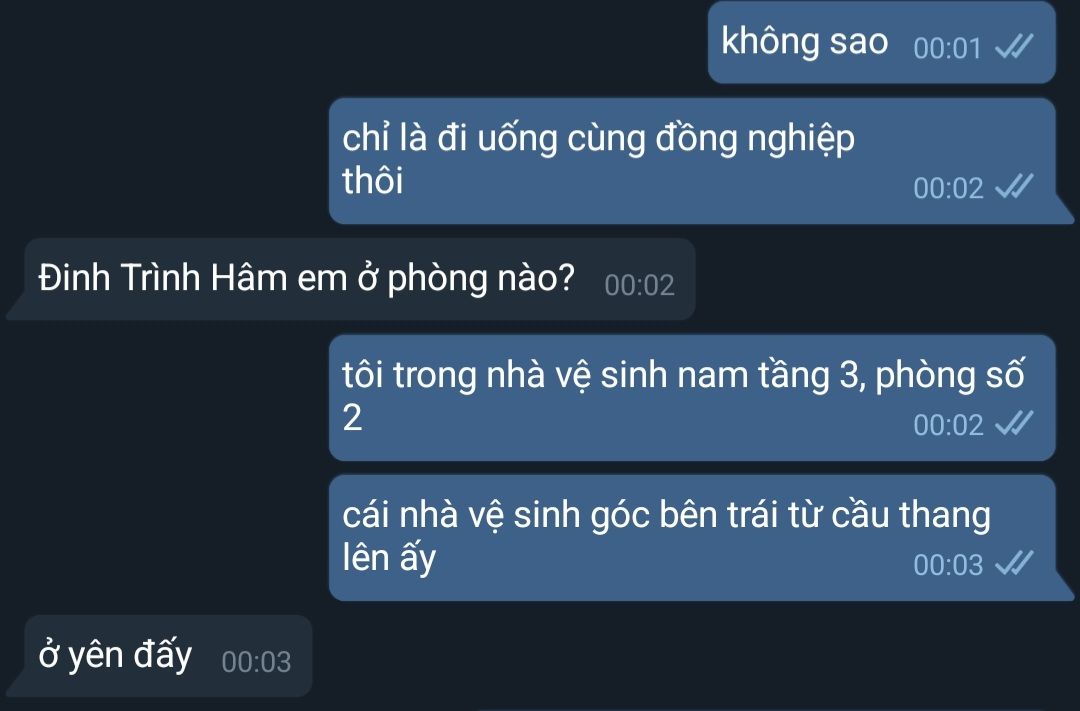Click the words "lên ấy" in the outgoing message
The image size is (1080, 711).
coord(389,557)
